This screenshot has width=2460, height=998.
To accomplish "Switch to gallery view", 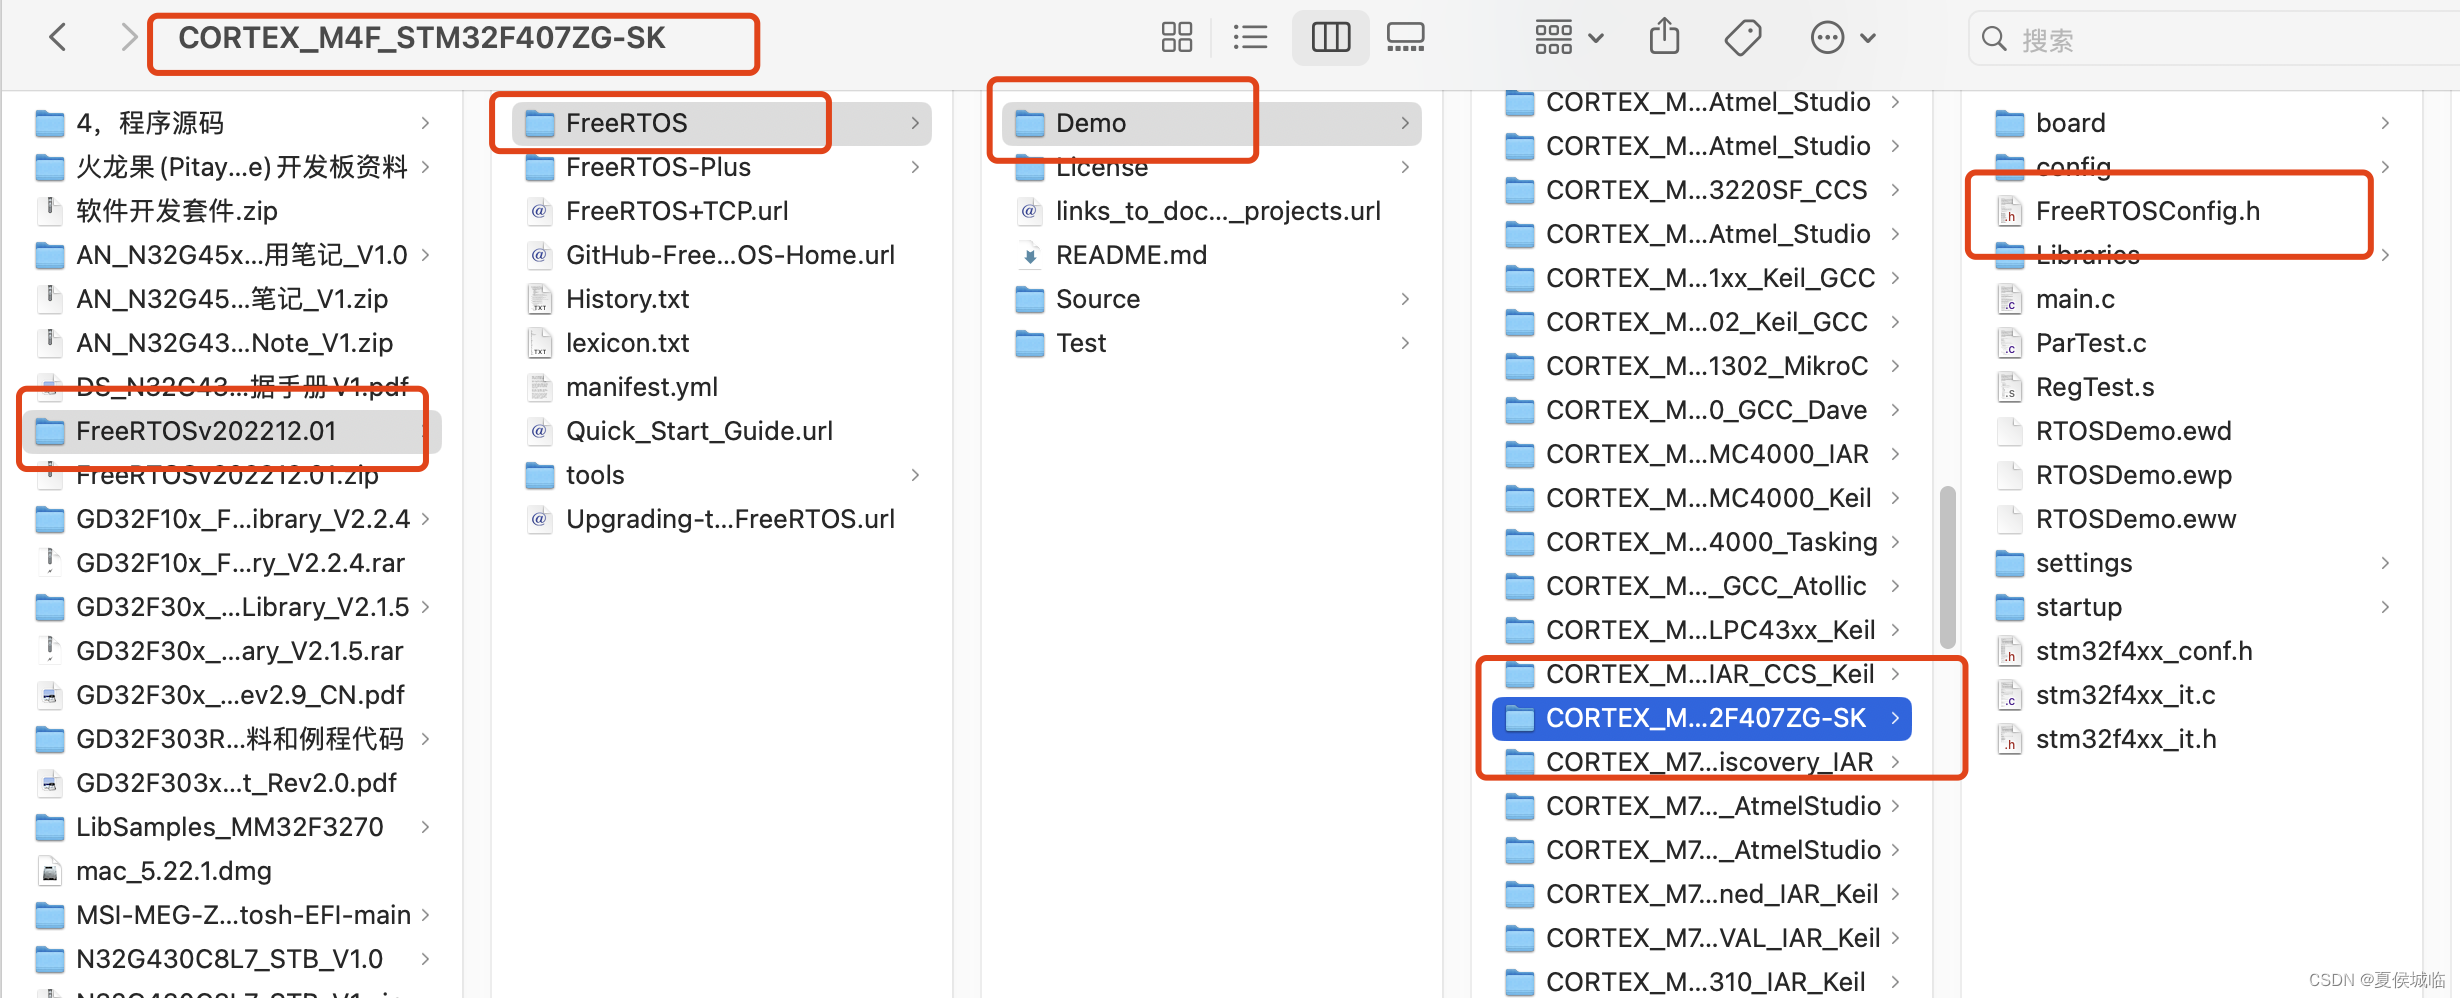I will click(x=1405, y=38).
